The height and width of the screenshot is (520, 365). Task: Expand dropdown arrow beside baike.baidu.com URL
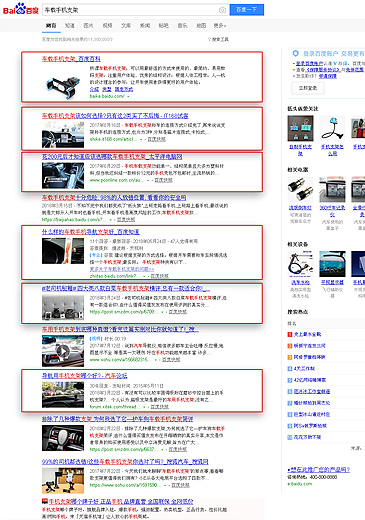pyautogui.click(x=128, y=96)
